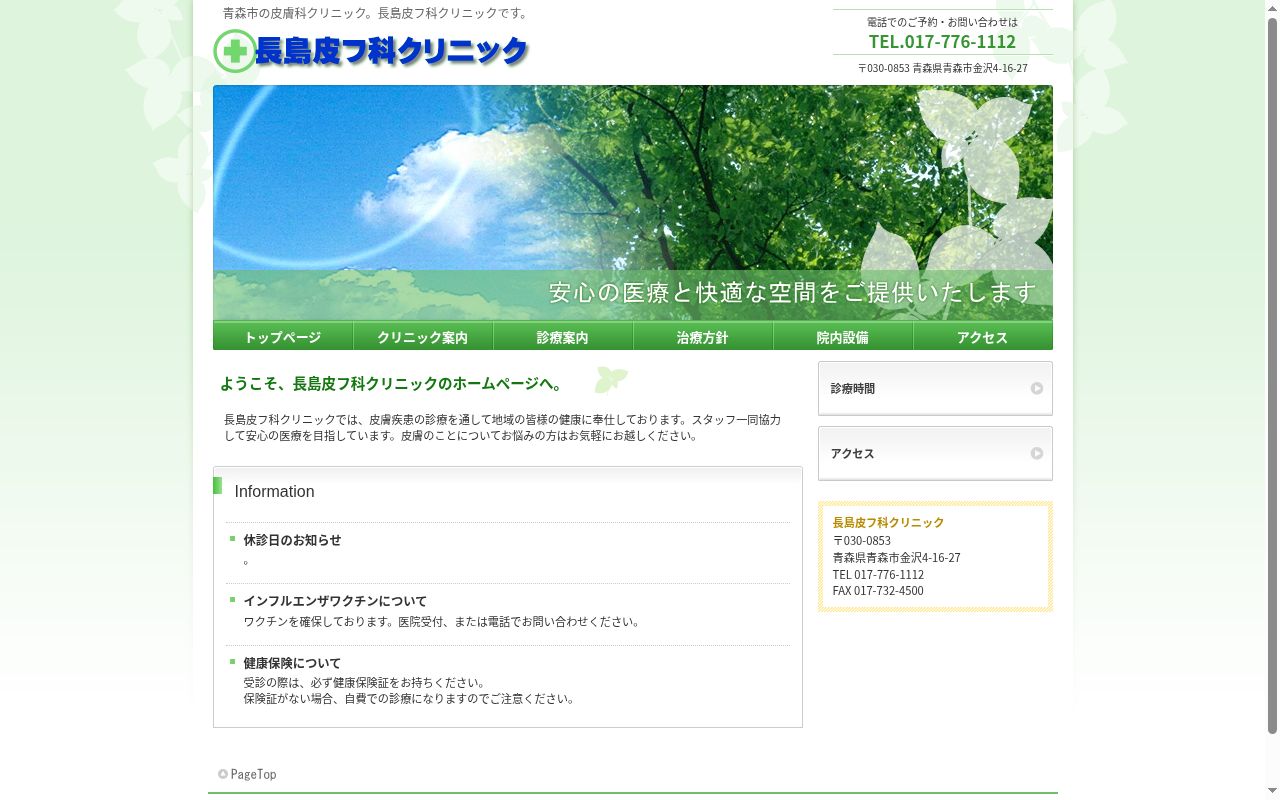The height and width of the screenshot is (800, 1280).
Task: Go to the 診療案内 menu item
Action: 563,336
